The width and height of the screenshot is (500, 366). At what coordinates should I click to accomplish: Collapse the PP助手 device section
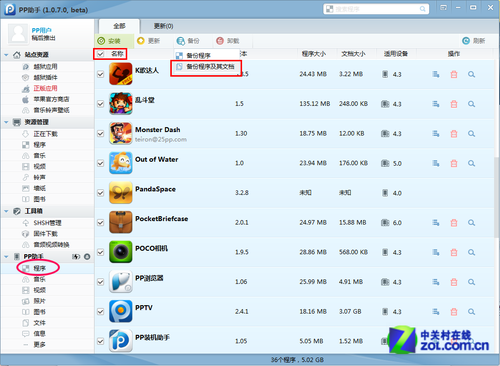coord(6,256)
